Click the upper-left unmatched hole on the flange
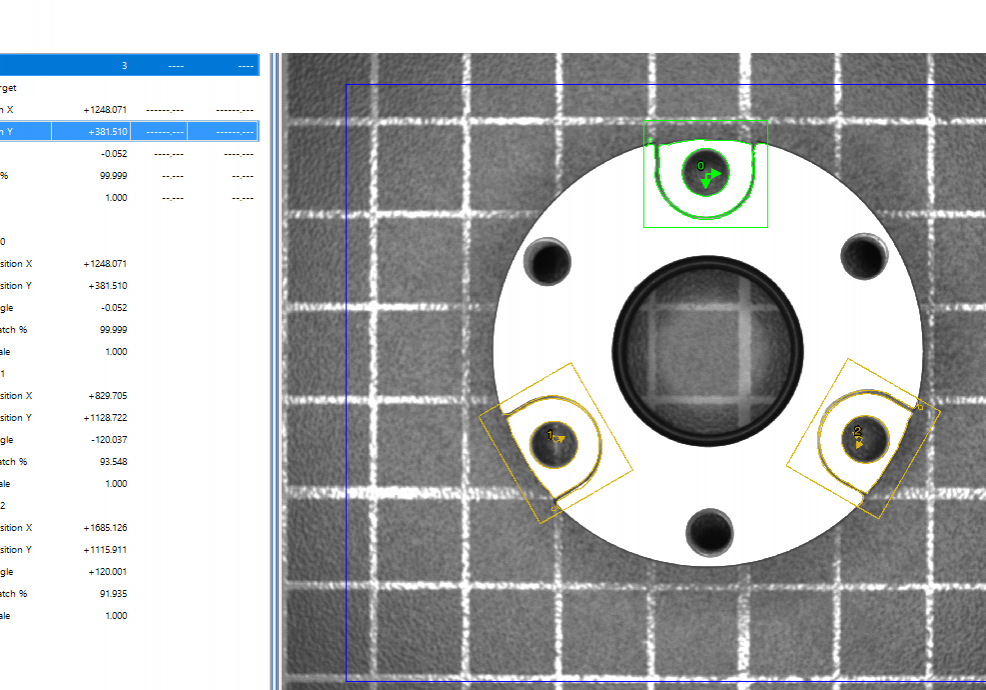Viewport: 986px width, 690px height. pos(549,261)
